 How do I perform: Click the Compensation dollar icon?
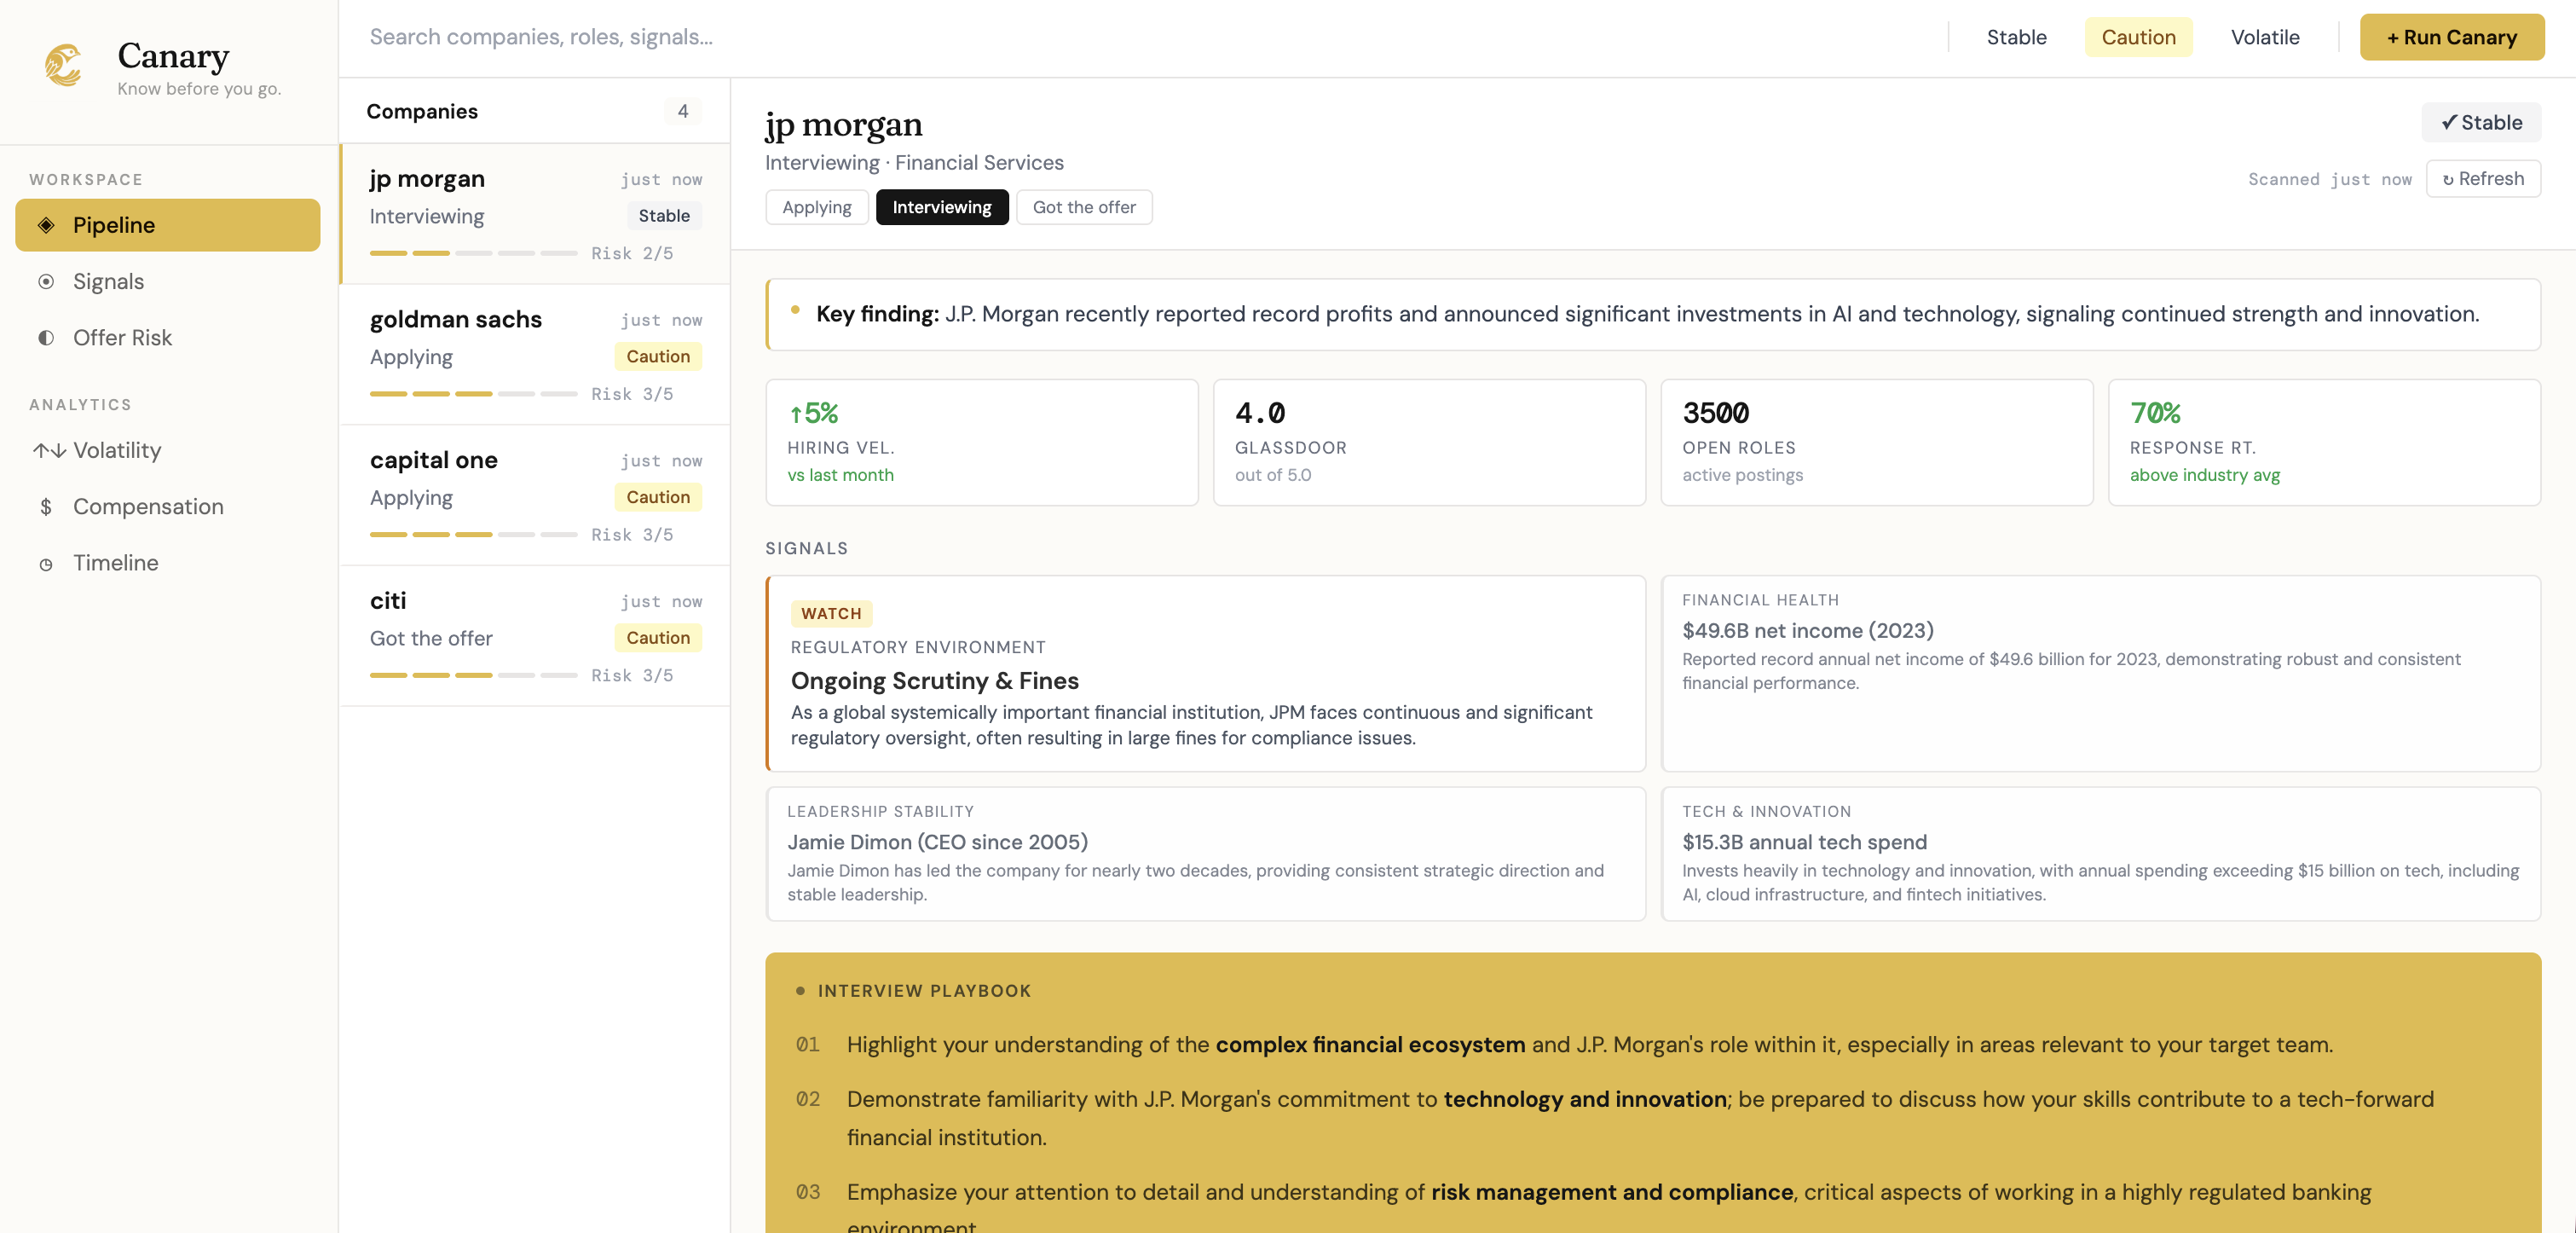pos(46,507)
